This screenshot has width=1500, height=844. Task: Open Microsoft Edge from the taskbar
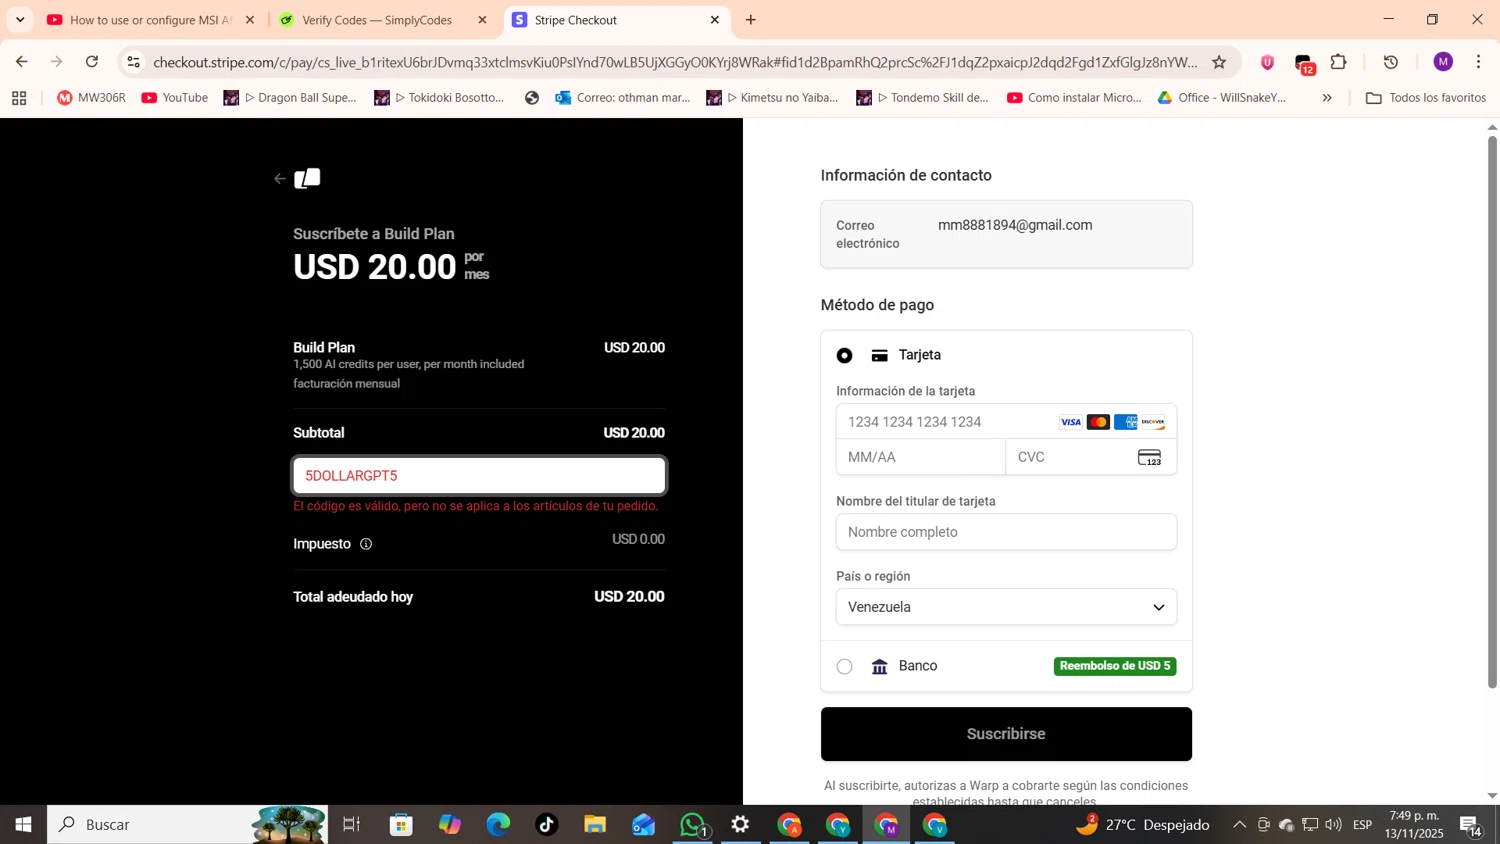tap(498, 825)
